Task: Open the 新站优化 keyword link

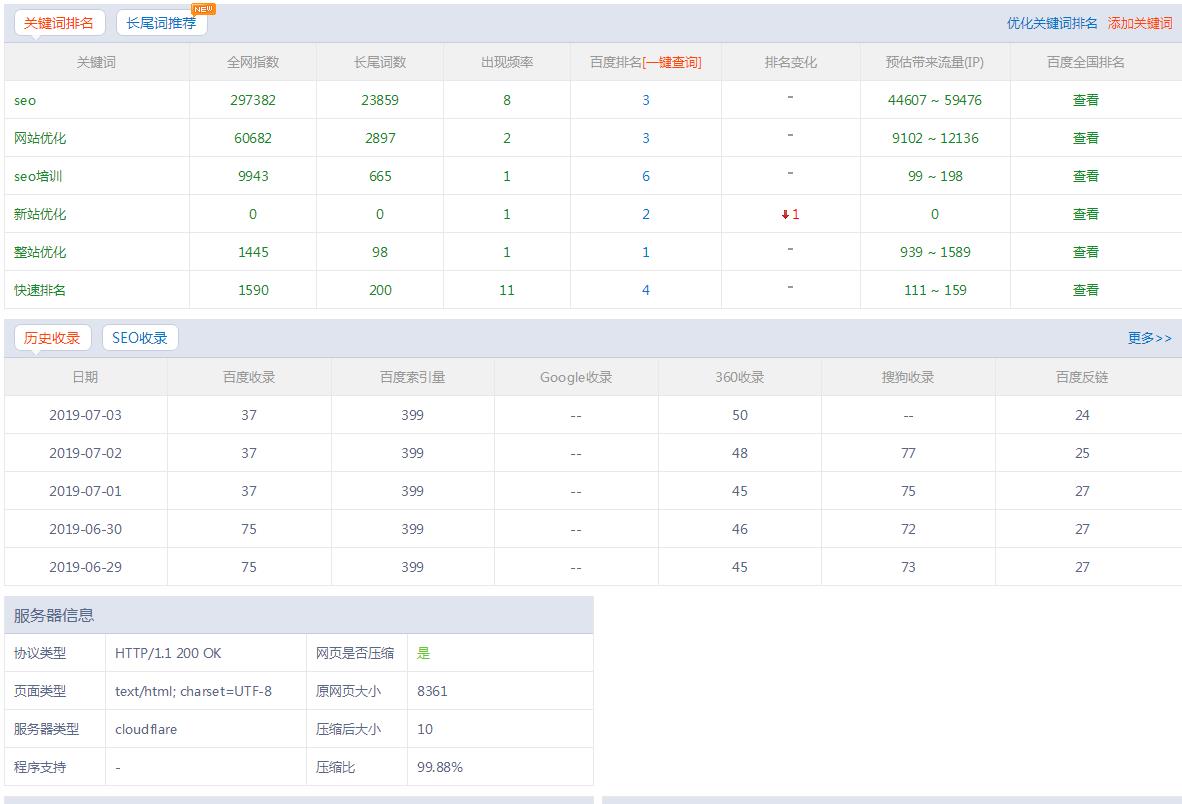Action: point(40,214)
